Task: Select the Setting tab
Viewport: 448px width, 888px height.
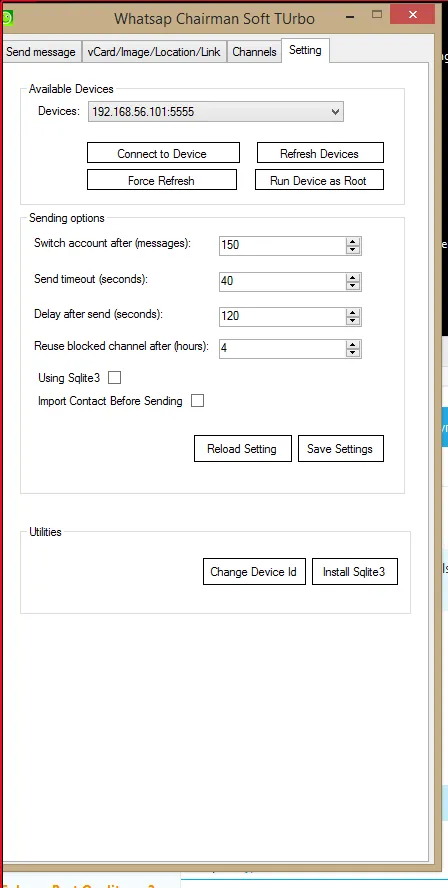Action: (x=305, y=50)
